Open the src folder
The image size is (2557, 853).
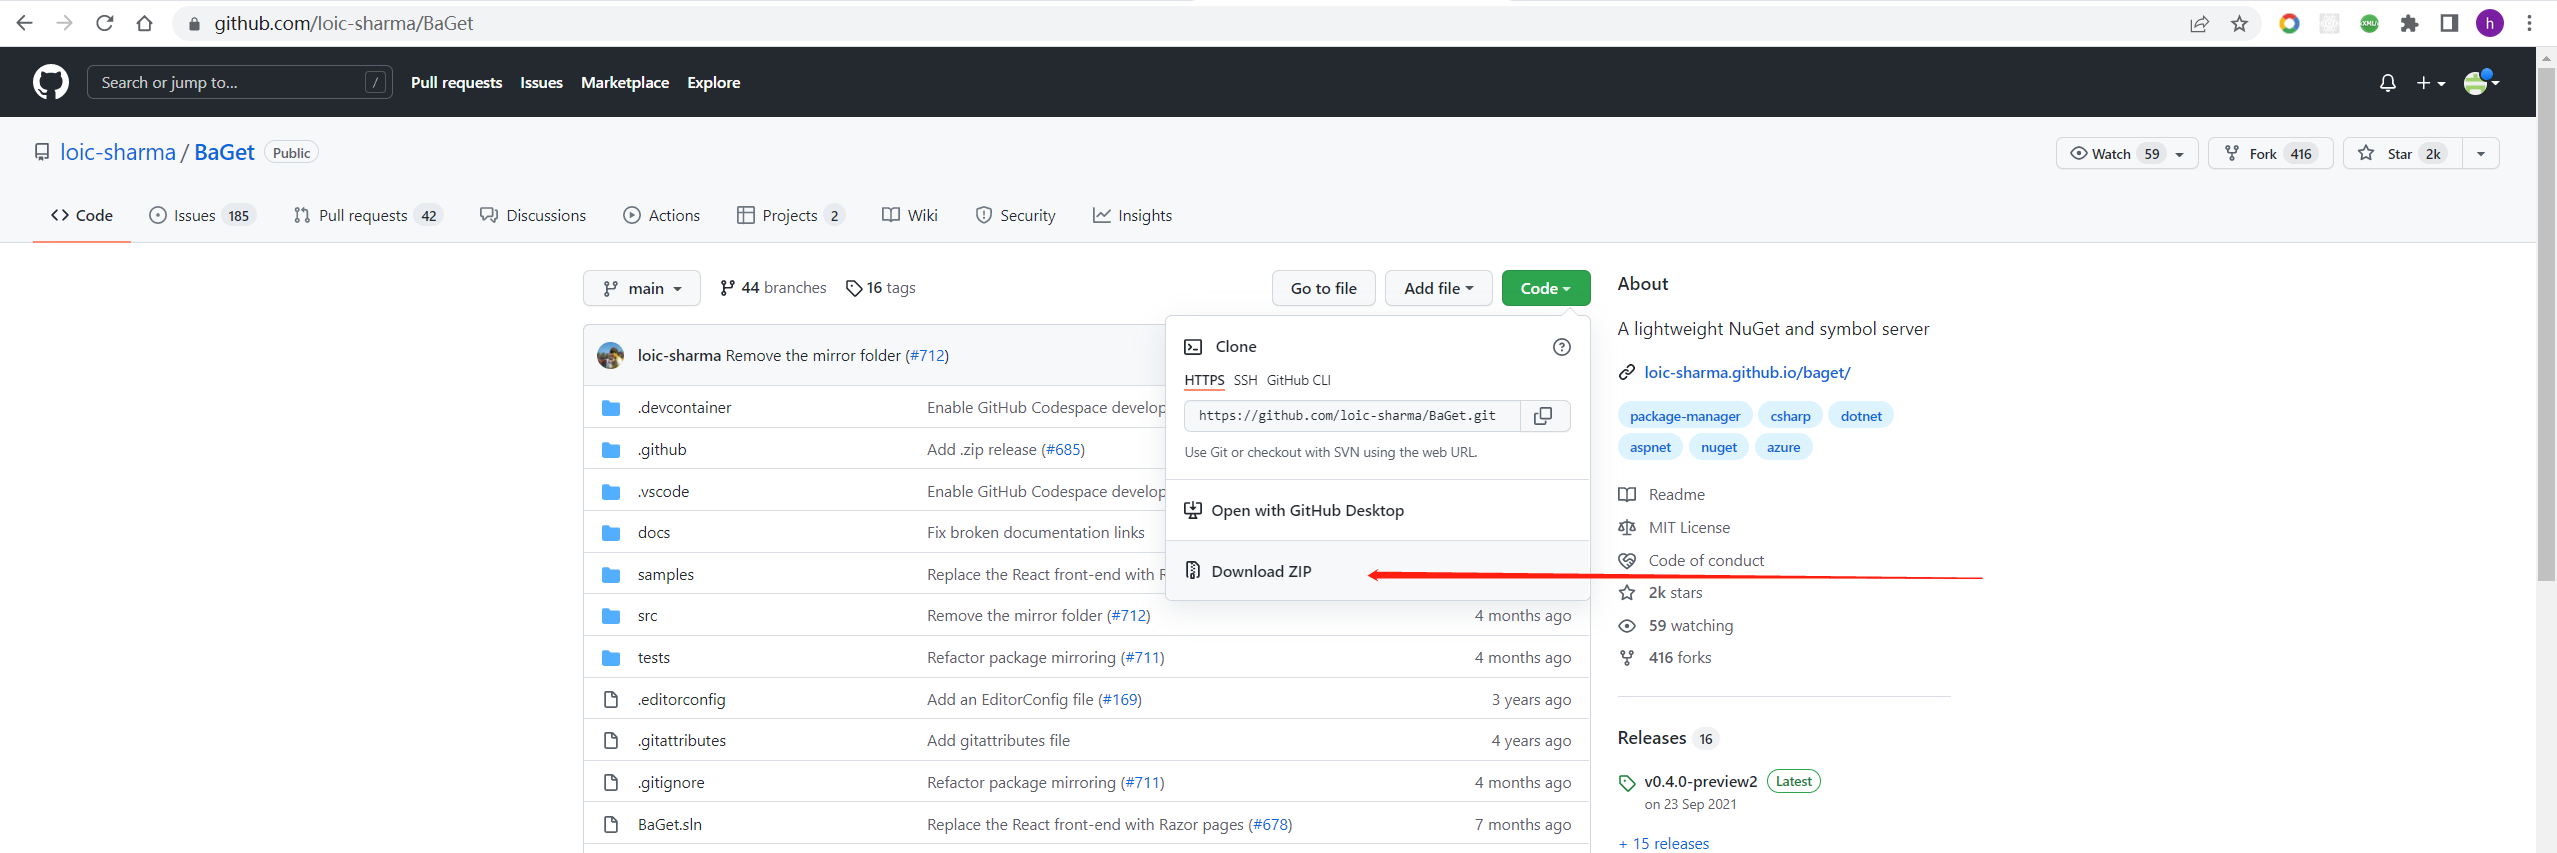647,616
